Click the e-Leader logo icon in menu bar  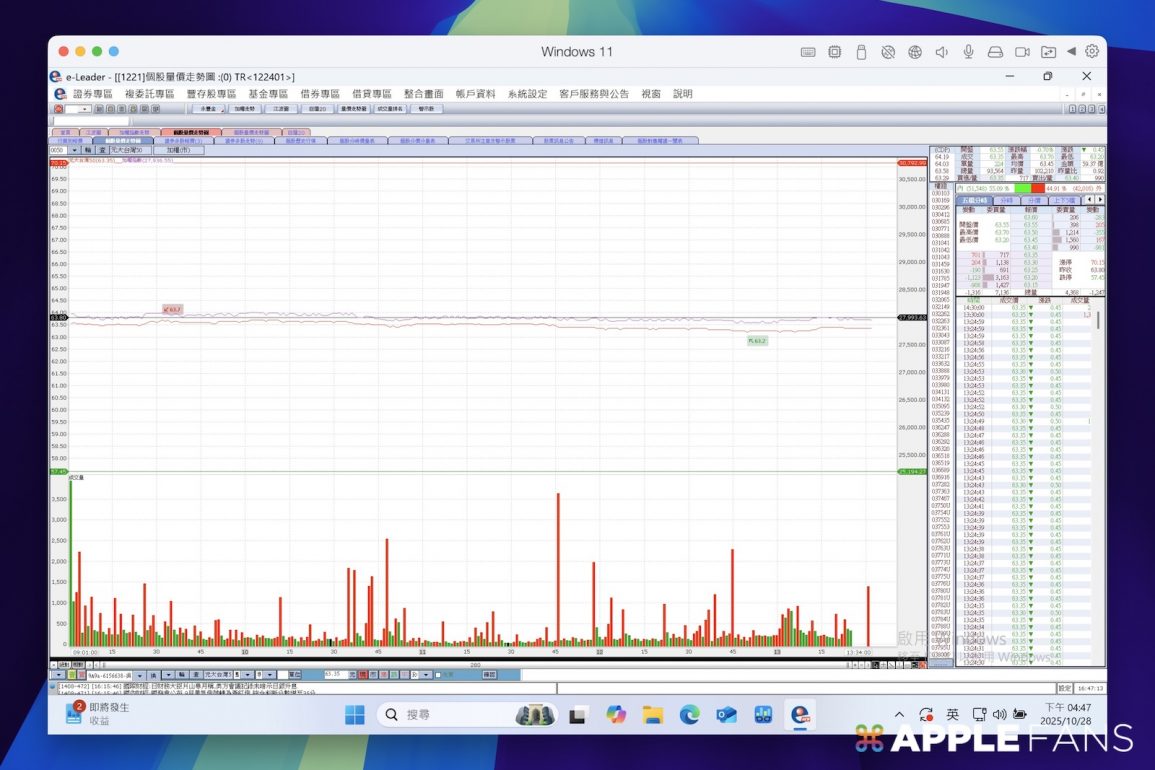click(60, 94)
